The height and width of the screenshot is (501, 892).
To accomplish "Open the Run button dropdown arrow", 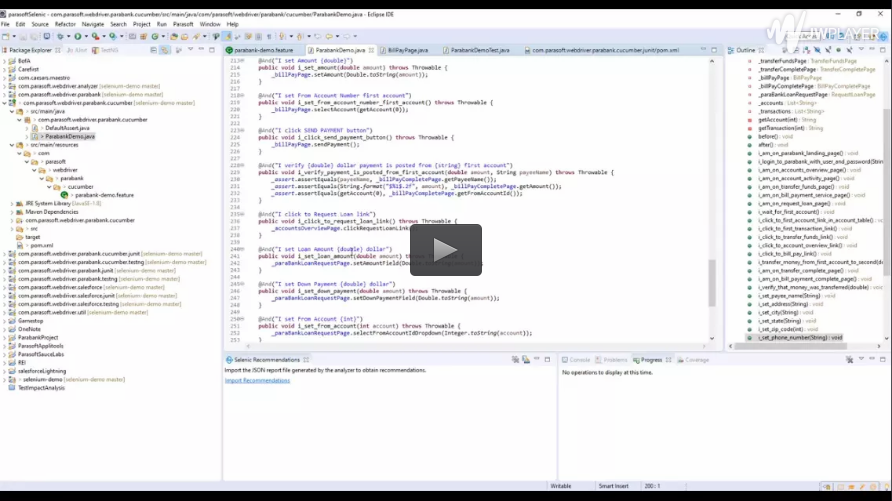I will click(x=86, y=36).
